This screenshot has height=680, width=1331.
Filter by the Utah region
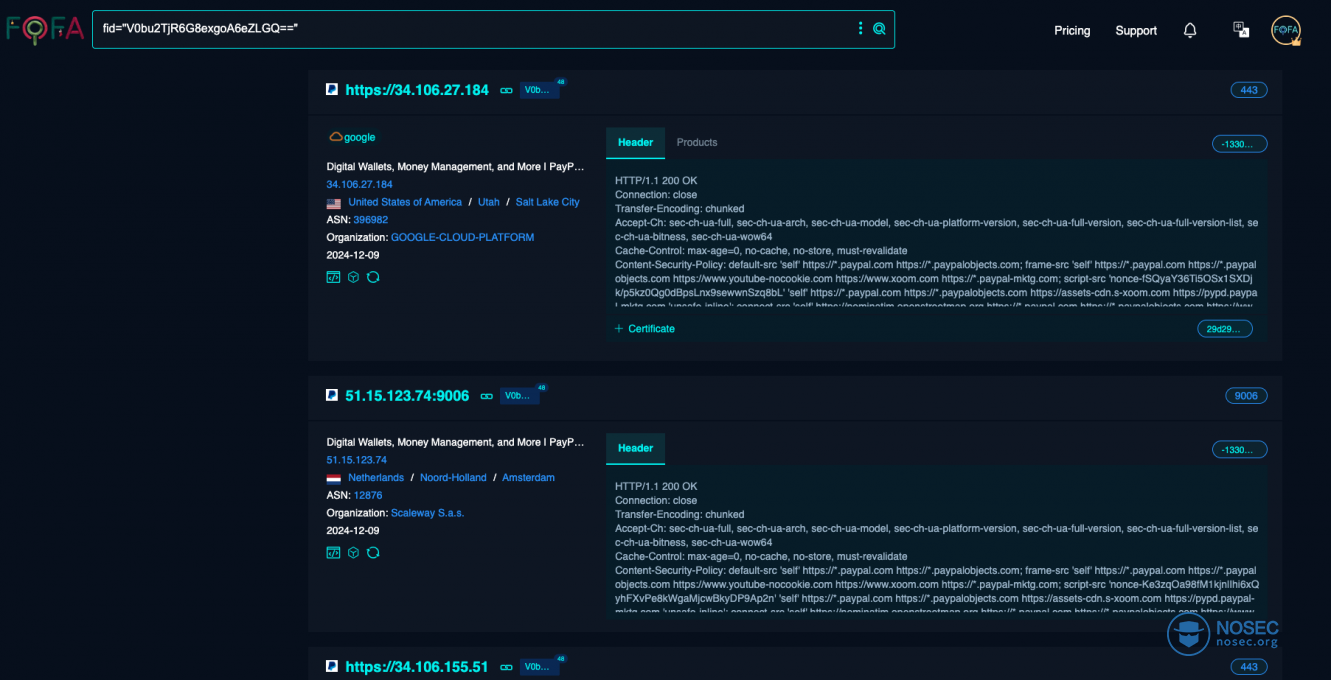pos(489,202)
